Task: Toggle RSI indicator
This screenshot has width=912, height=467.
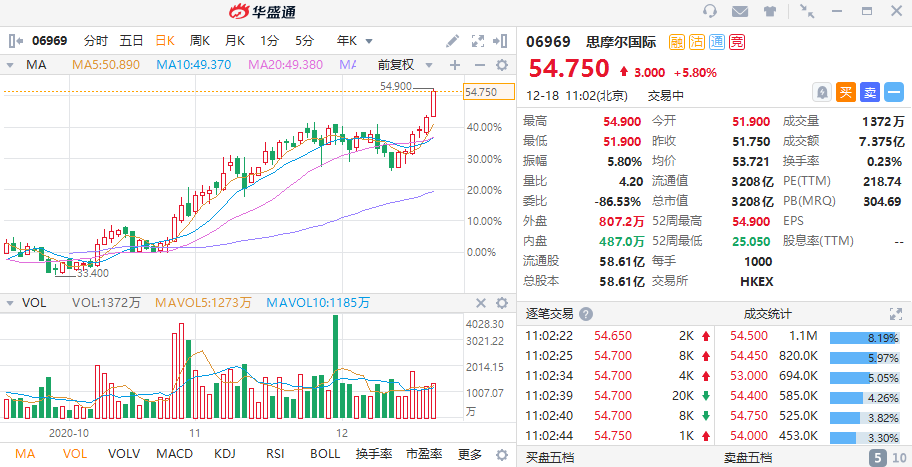Action: pyautogui.click(x=274, y=454)
